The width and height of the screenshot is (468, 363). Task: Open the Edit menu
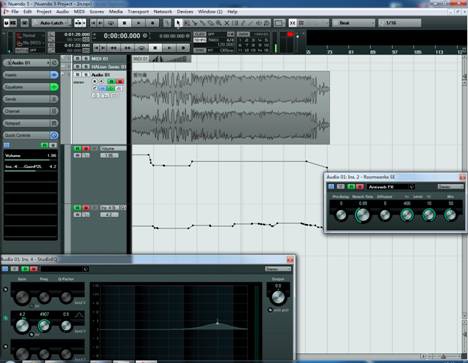pyautogui.click(x=28, y=12)
